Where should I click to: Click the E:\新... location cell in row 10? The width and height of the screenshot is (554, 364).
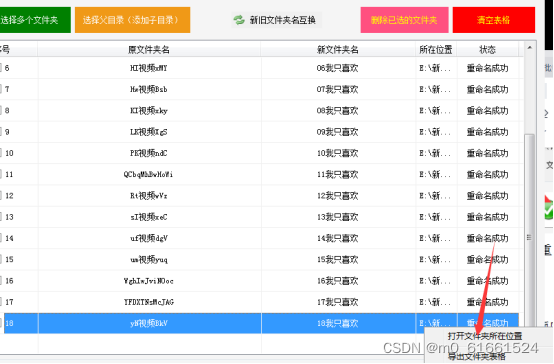pyautogui.click(x=435, y=153)
